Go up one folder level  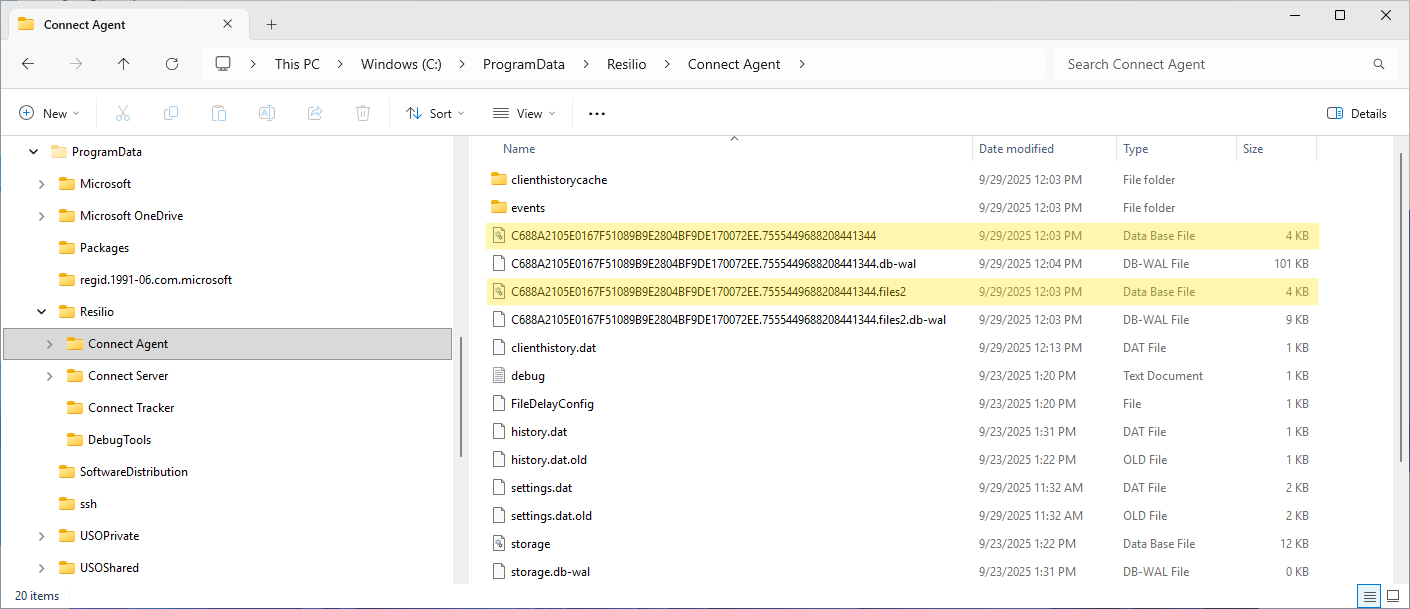coord(122,63)
